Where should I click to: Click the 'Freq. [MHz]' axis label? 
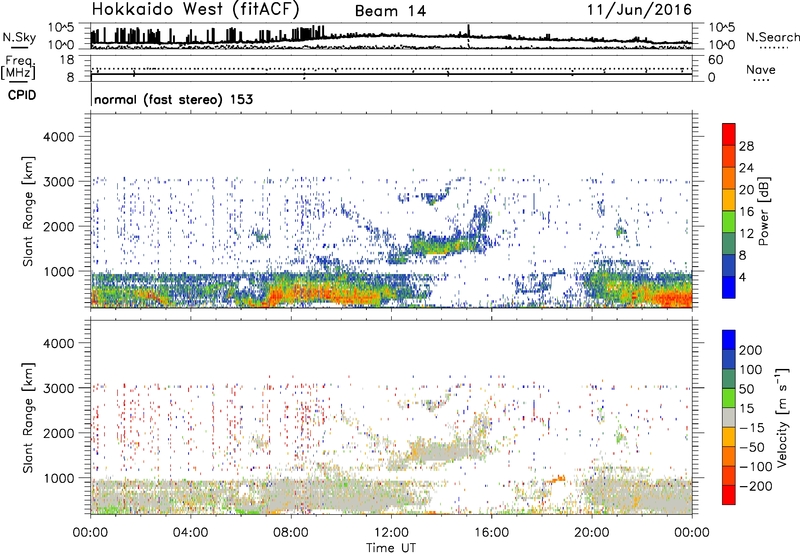click(18, 67)
